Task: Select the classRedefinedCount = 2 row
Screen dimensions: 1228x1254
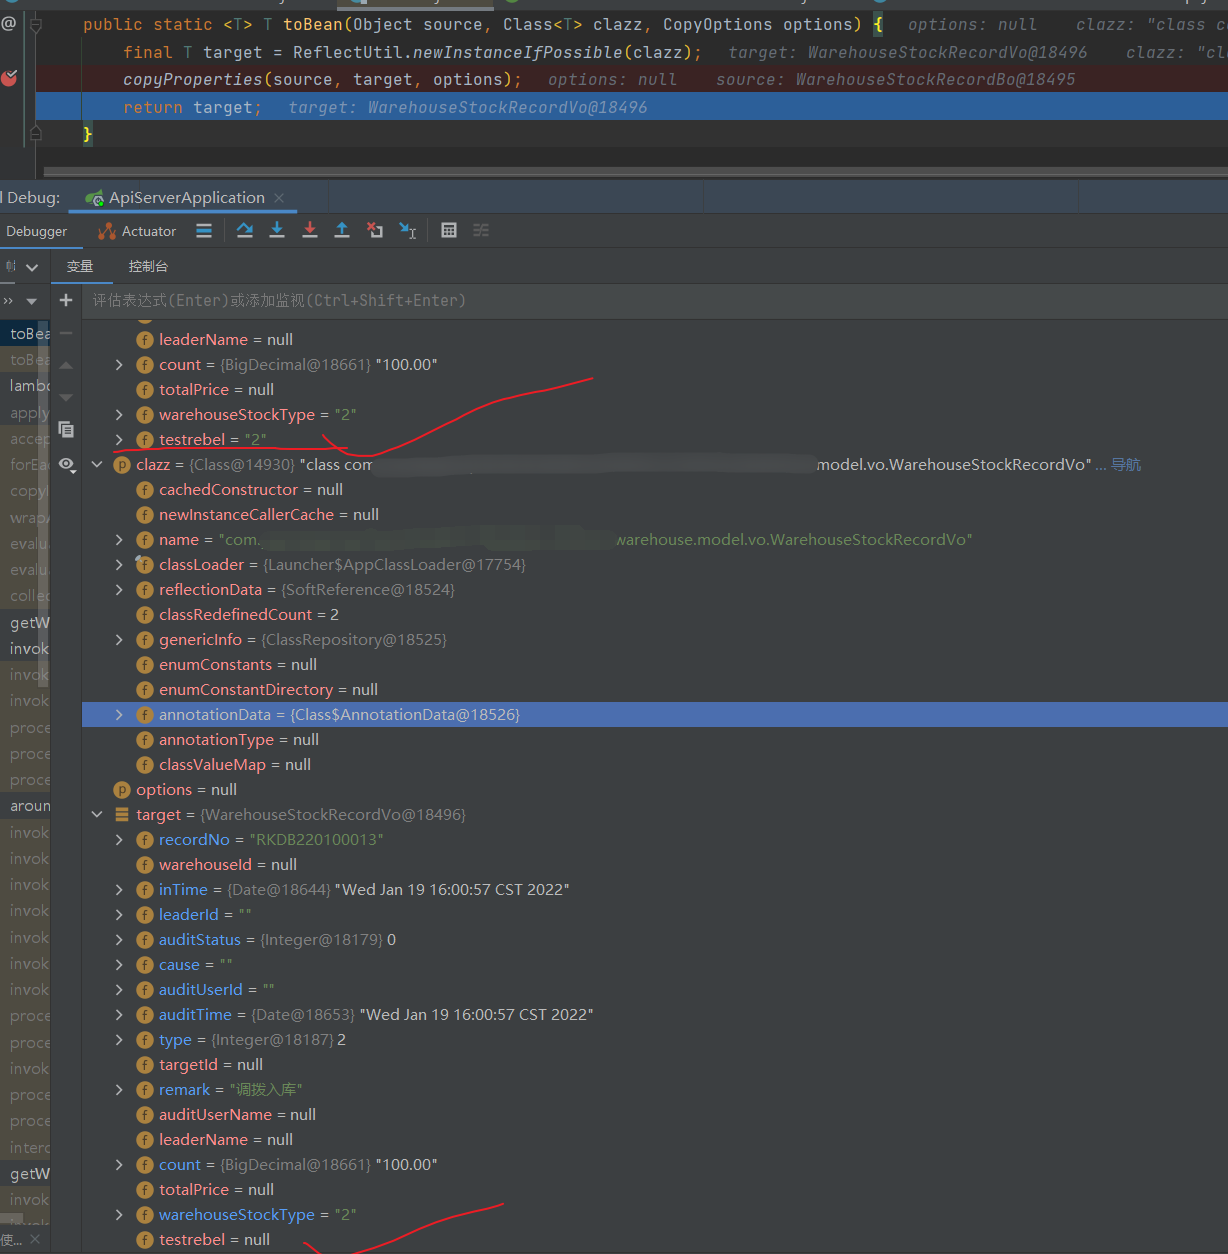Action: (655, 615)
